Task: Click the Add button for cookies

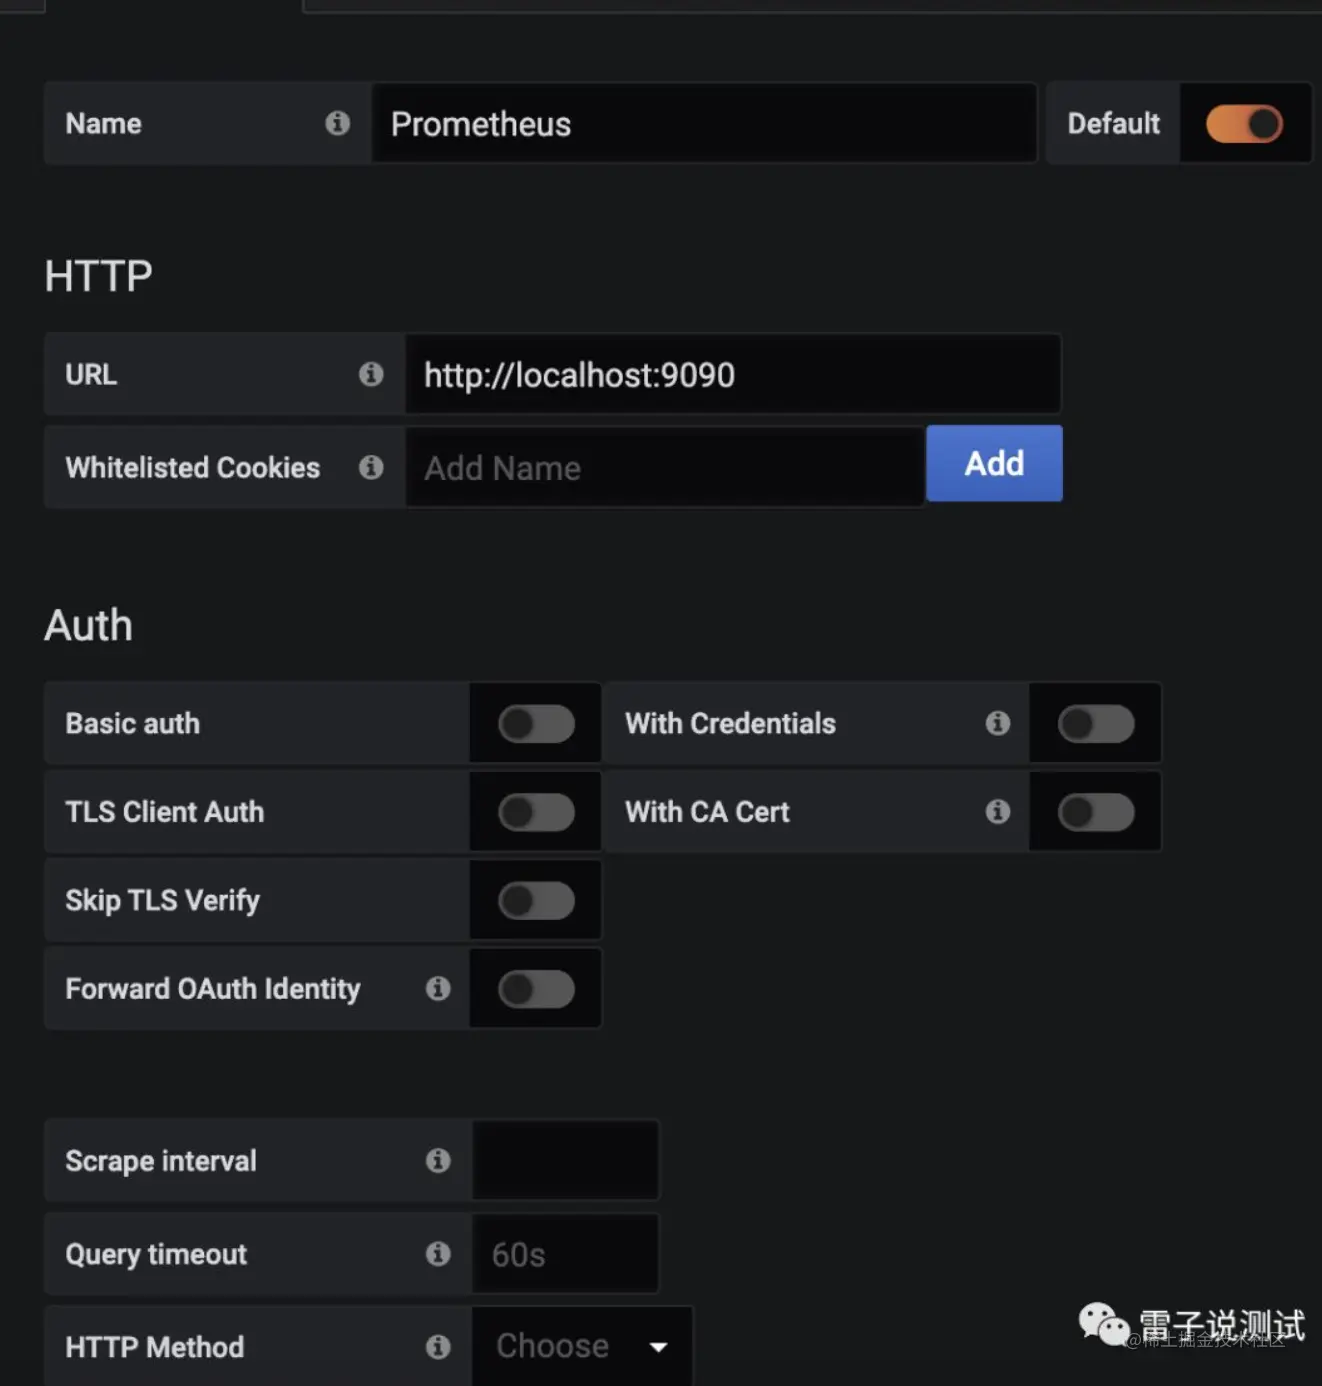Action: [994, 463]
